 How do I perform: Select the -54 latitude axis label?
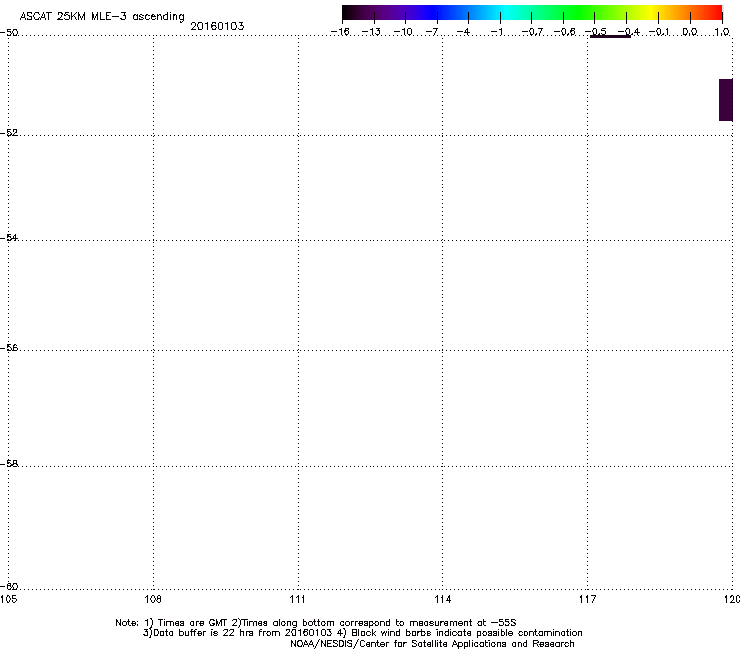click(9, 237)
